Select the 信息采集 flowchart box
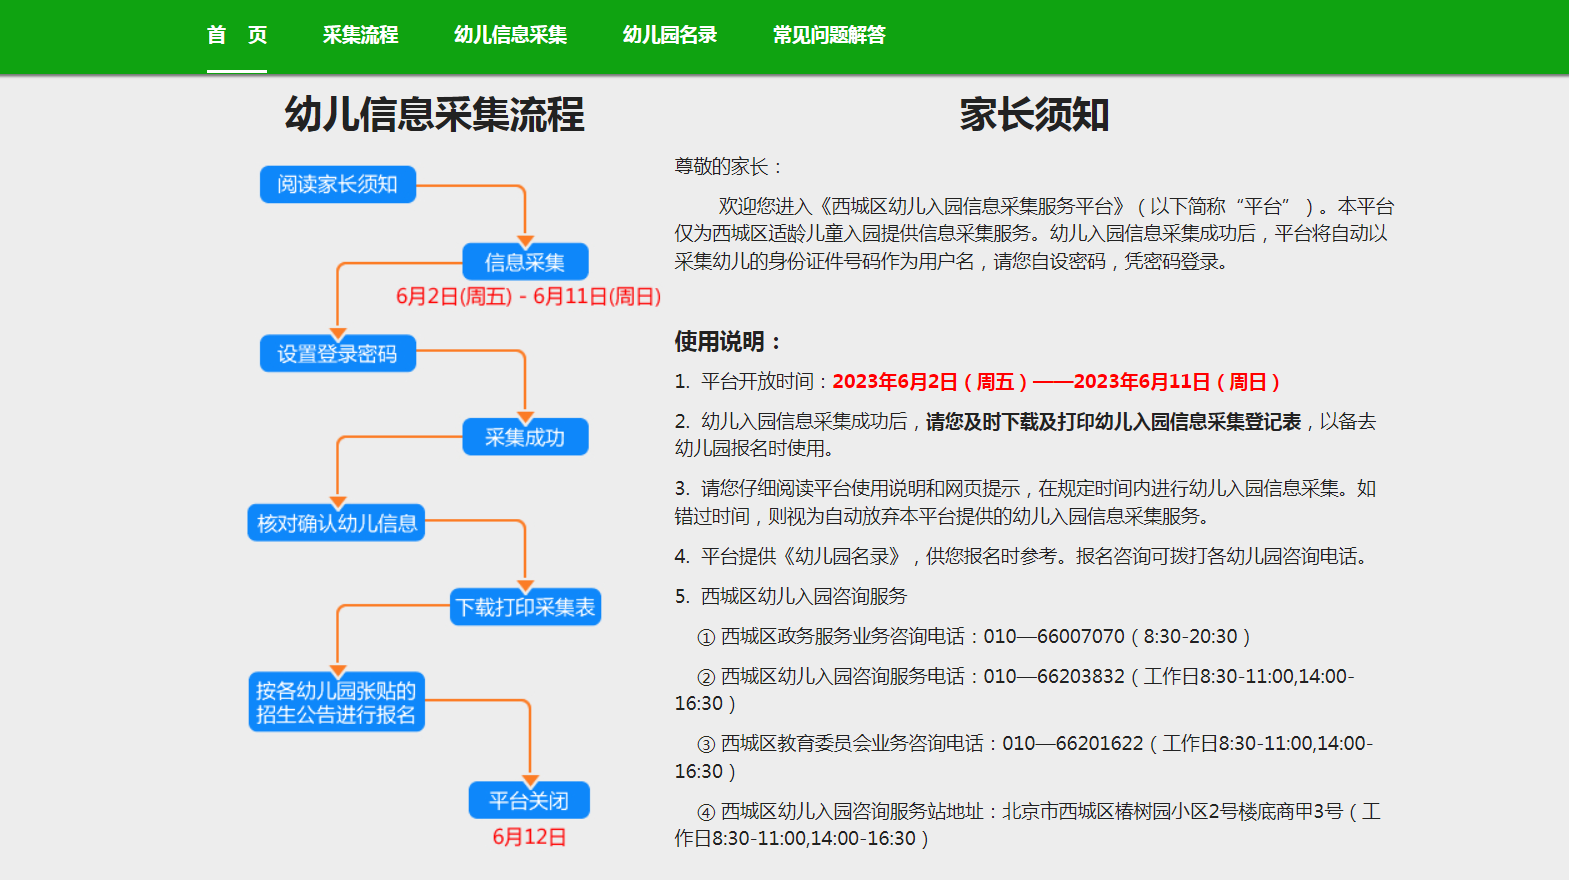Image resolution: width=1569 pixels, height=880 pixels. (x=525, y=262)
